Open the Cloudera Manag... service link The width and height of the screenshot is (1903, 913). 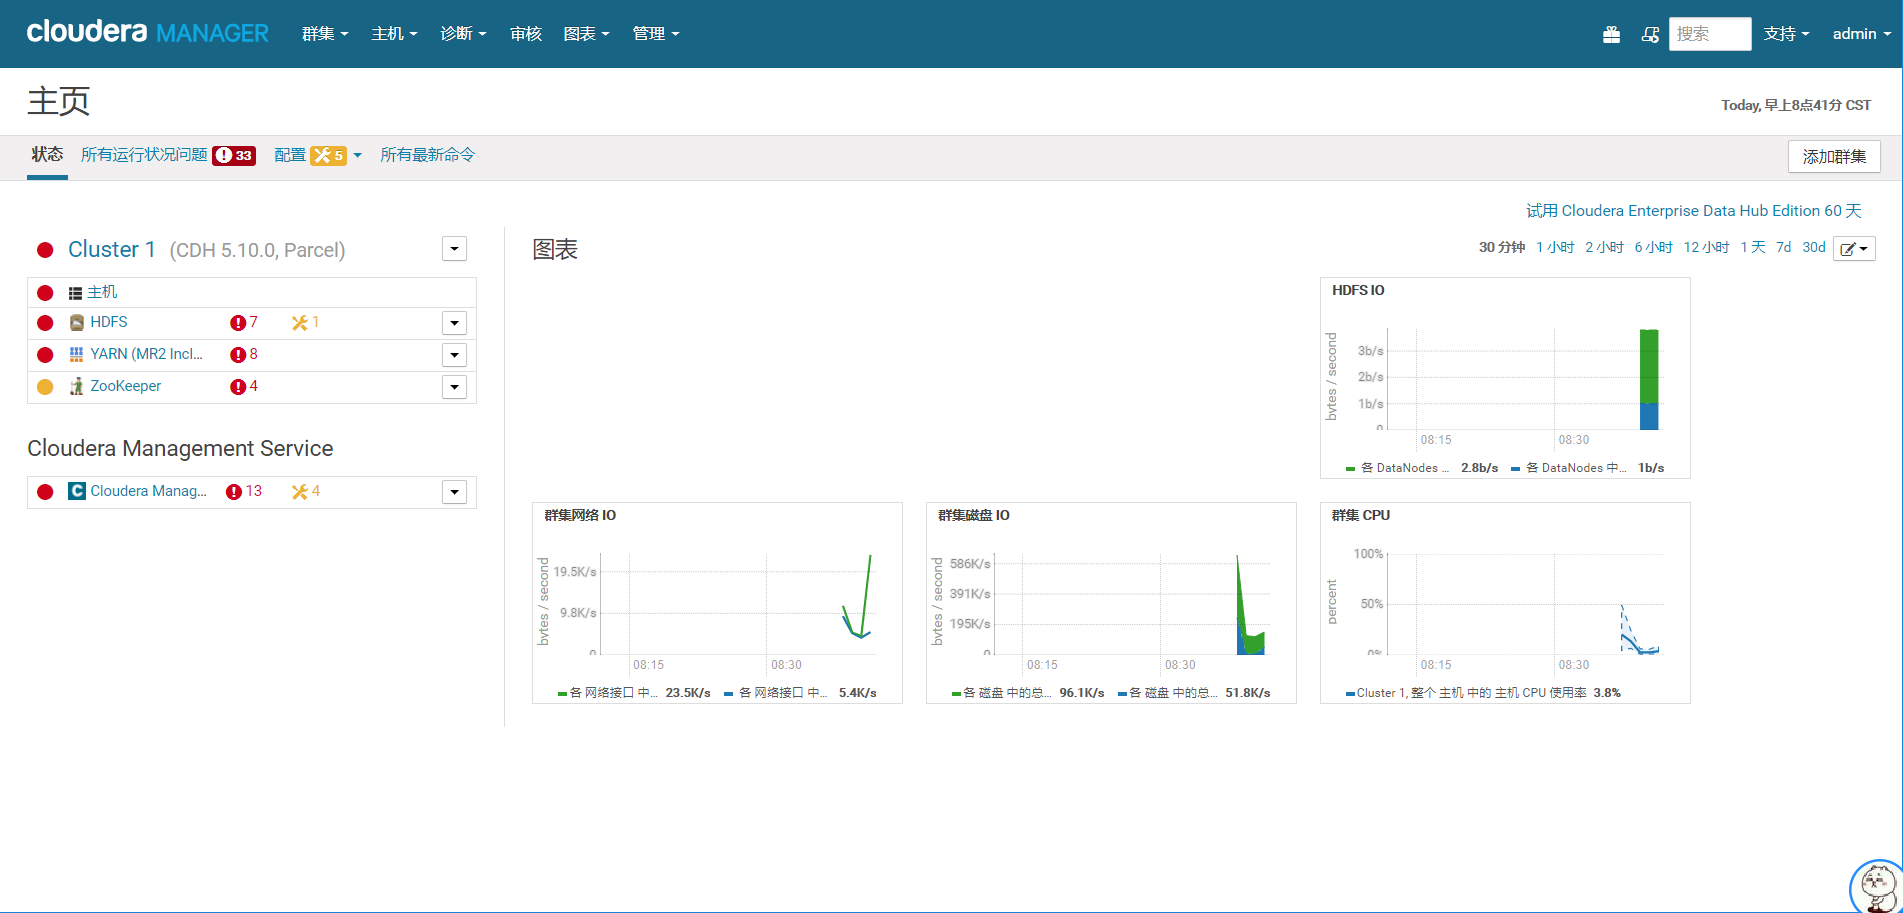pyautogui.click(x=148, y=491)
